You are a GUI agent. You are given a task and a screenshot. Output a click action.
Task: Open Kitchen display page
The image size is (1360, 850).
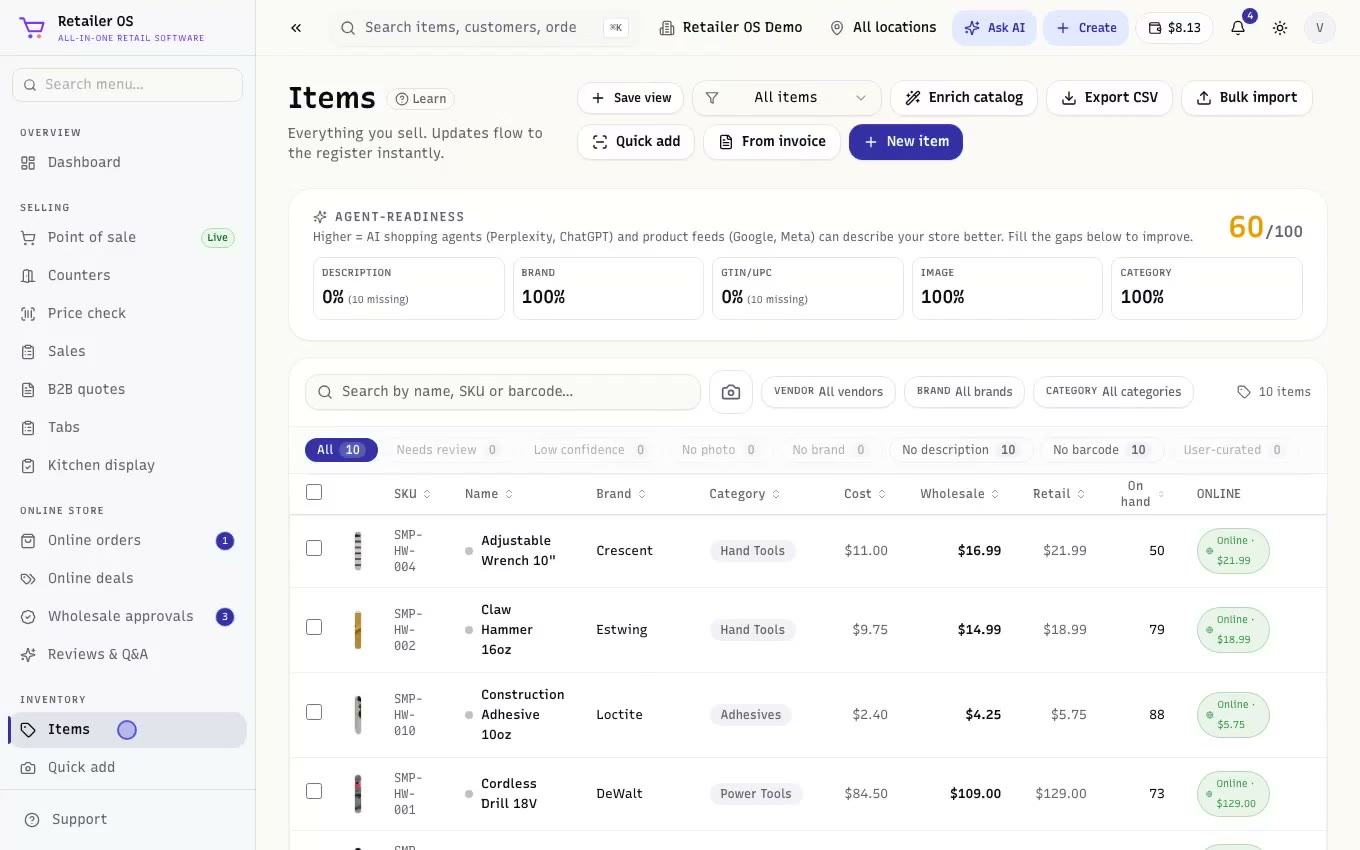click(x=127, y=465)
